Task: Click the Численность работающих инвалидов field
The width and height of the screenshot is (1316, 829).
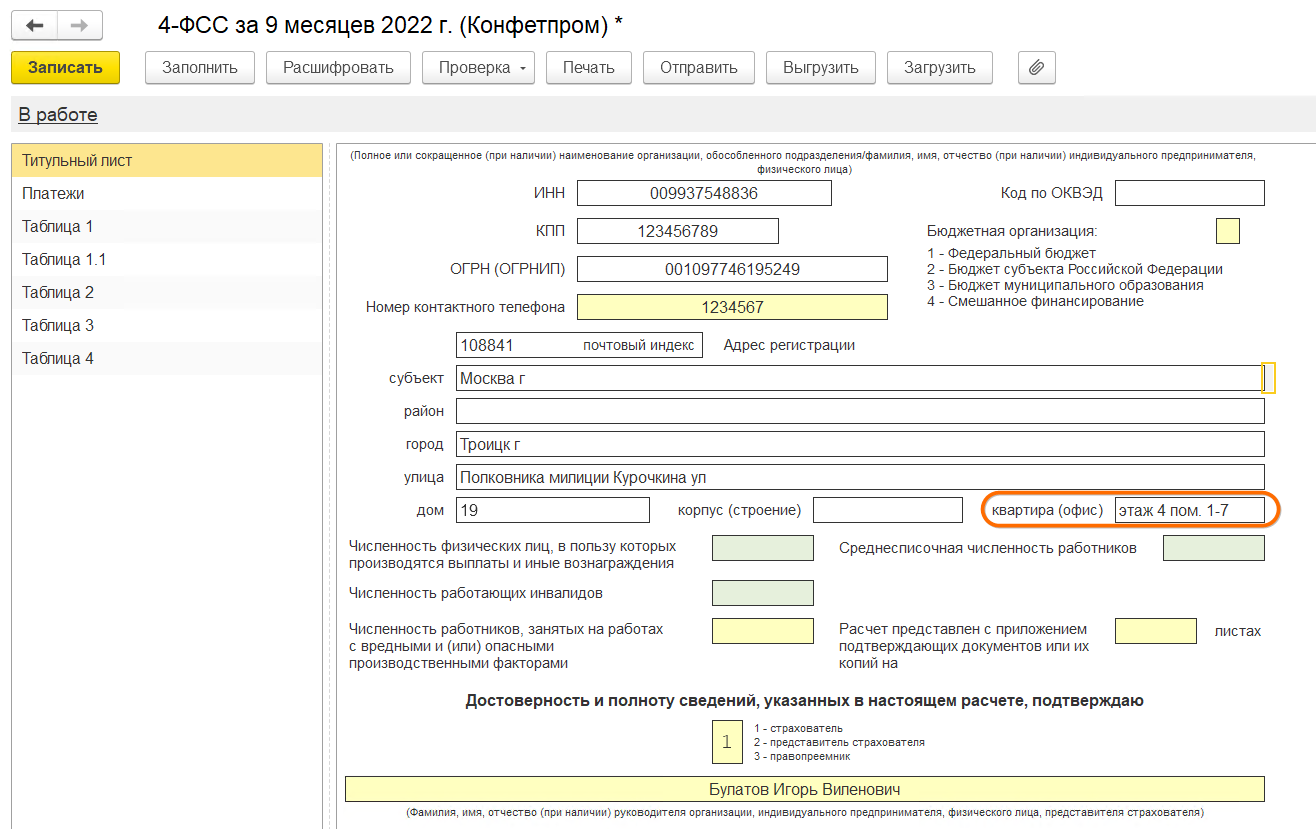Action: pos(763,593)
